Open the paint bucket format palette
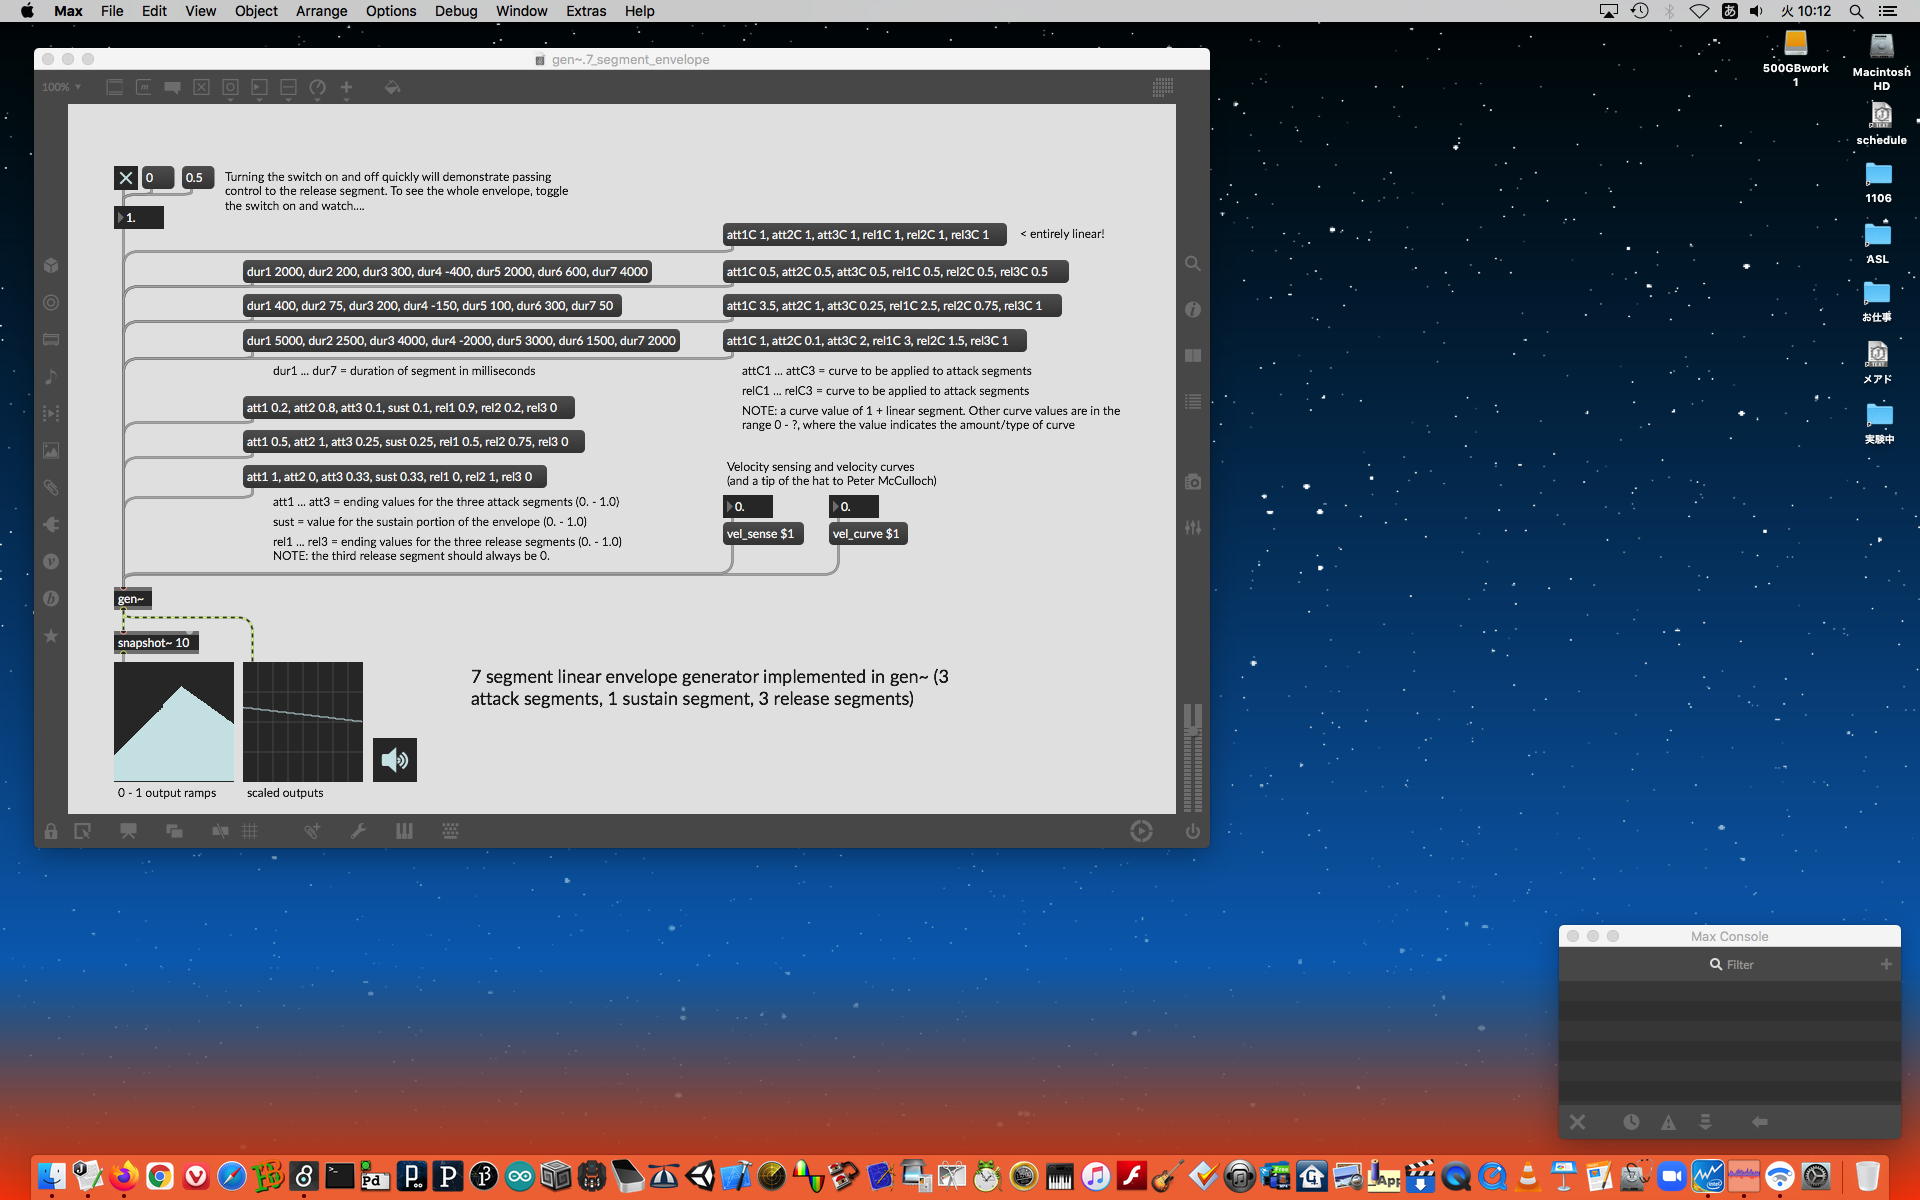This screenshot has height=1200, width=1920. pyautogui.click(x=392, y=88)
